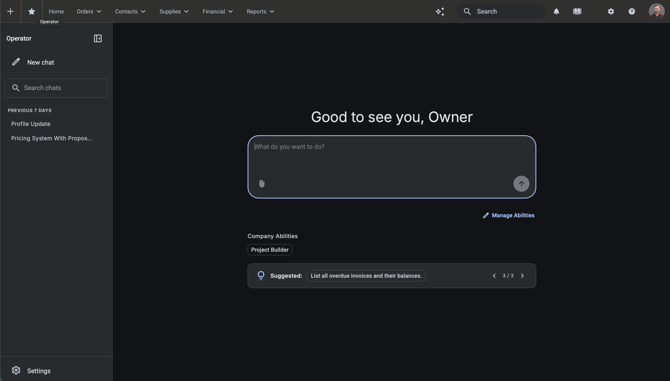Open Pricing System With Propos... chat
This screenshot has height=381, width=670.
tap(52, 138)
